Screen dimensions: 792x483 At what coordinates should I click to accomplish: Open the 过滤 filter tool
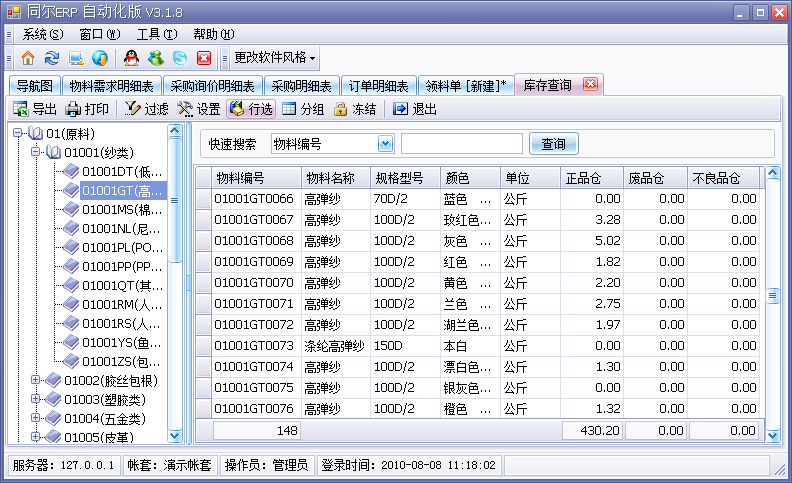click(x=146, y=109)
